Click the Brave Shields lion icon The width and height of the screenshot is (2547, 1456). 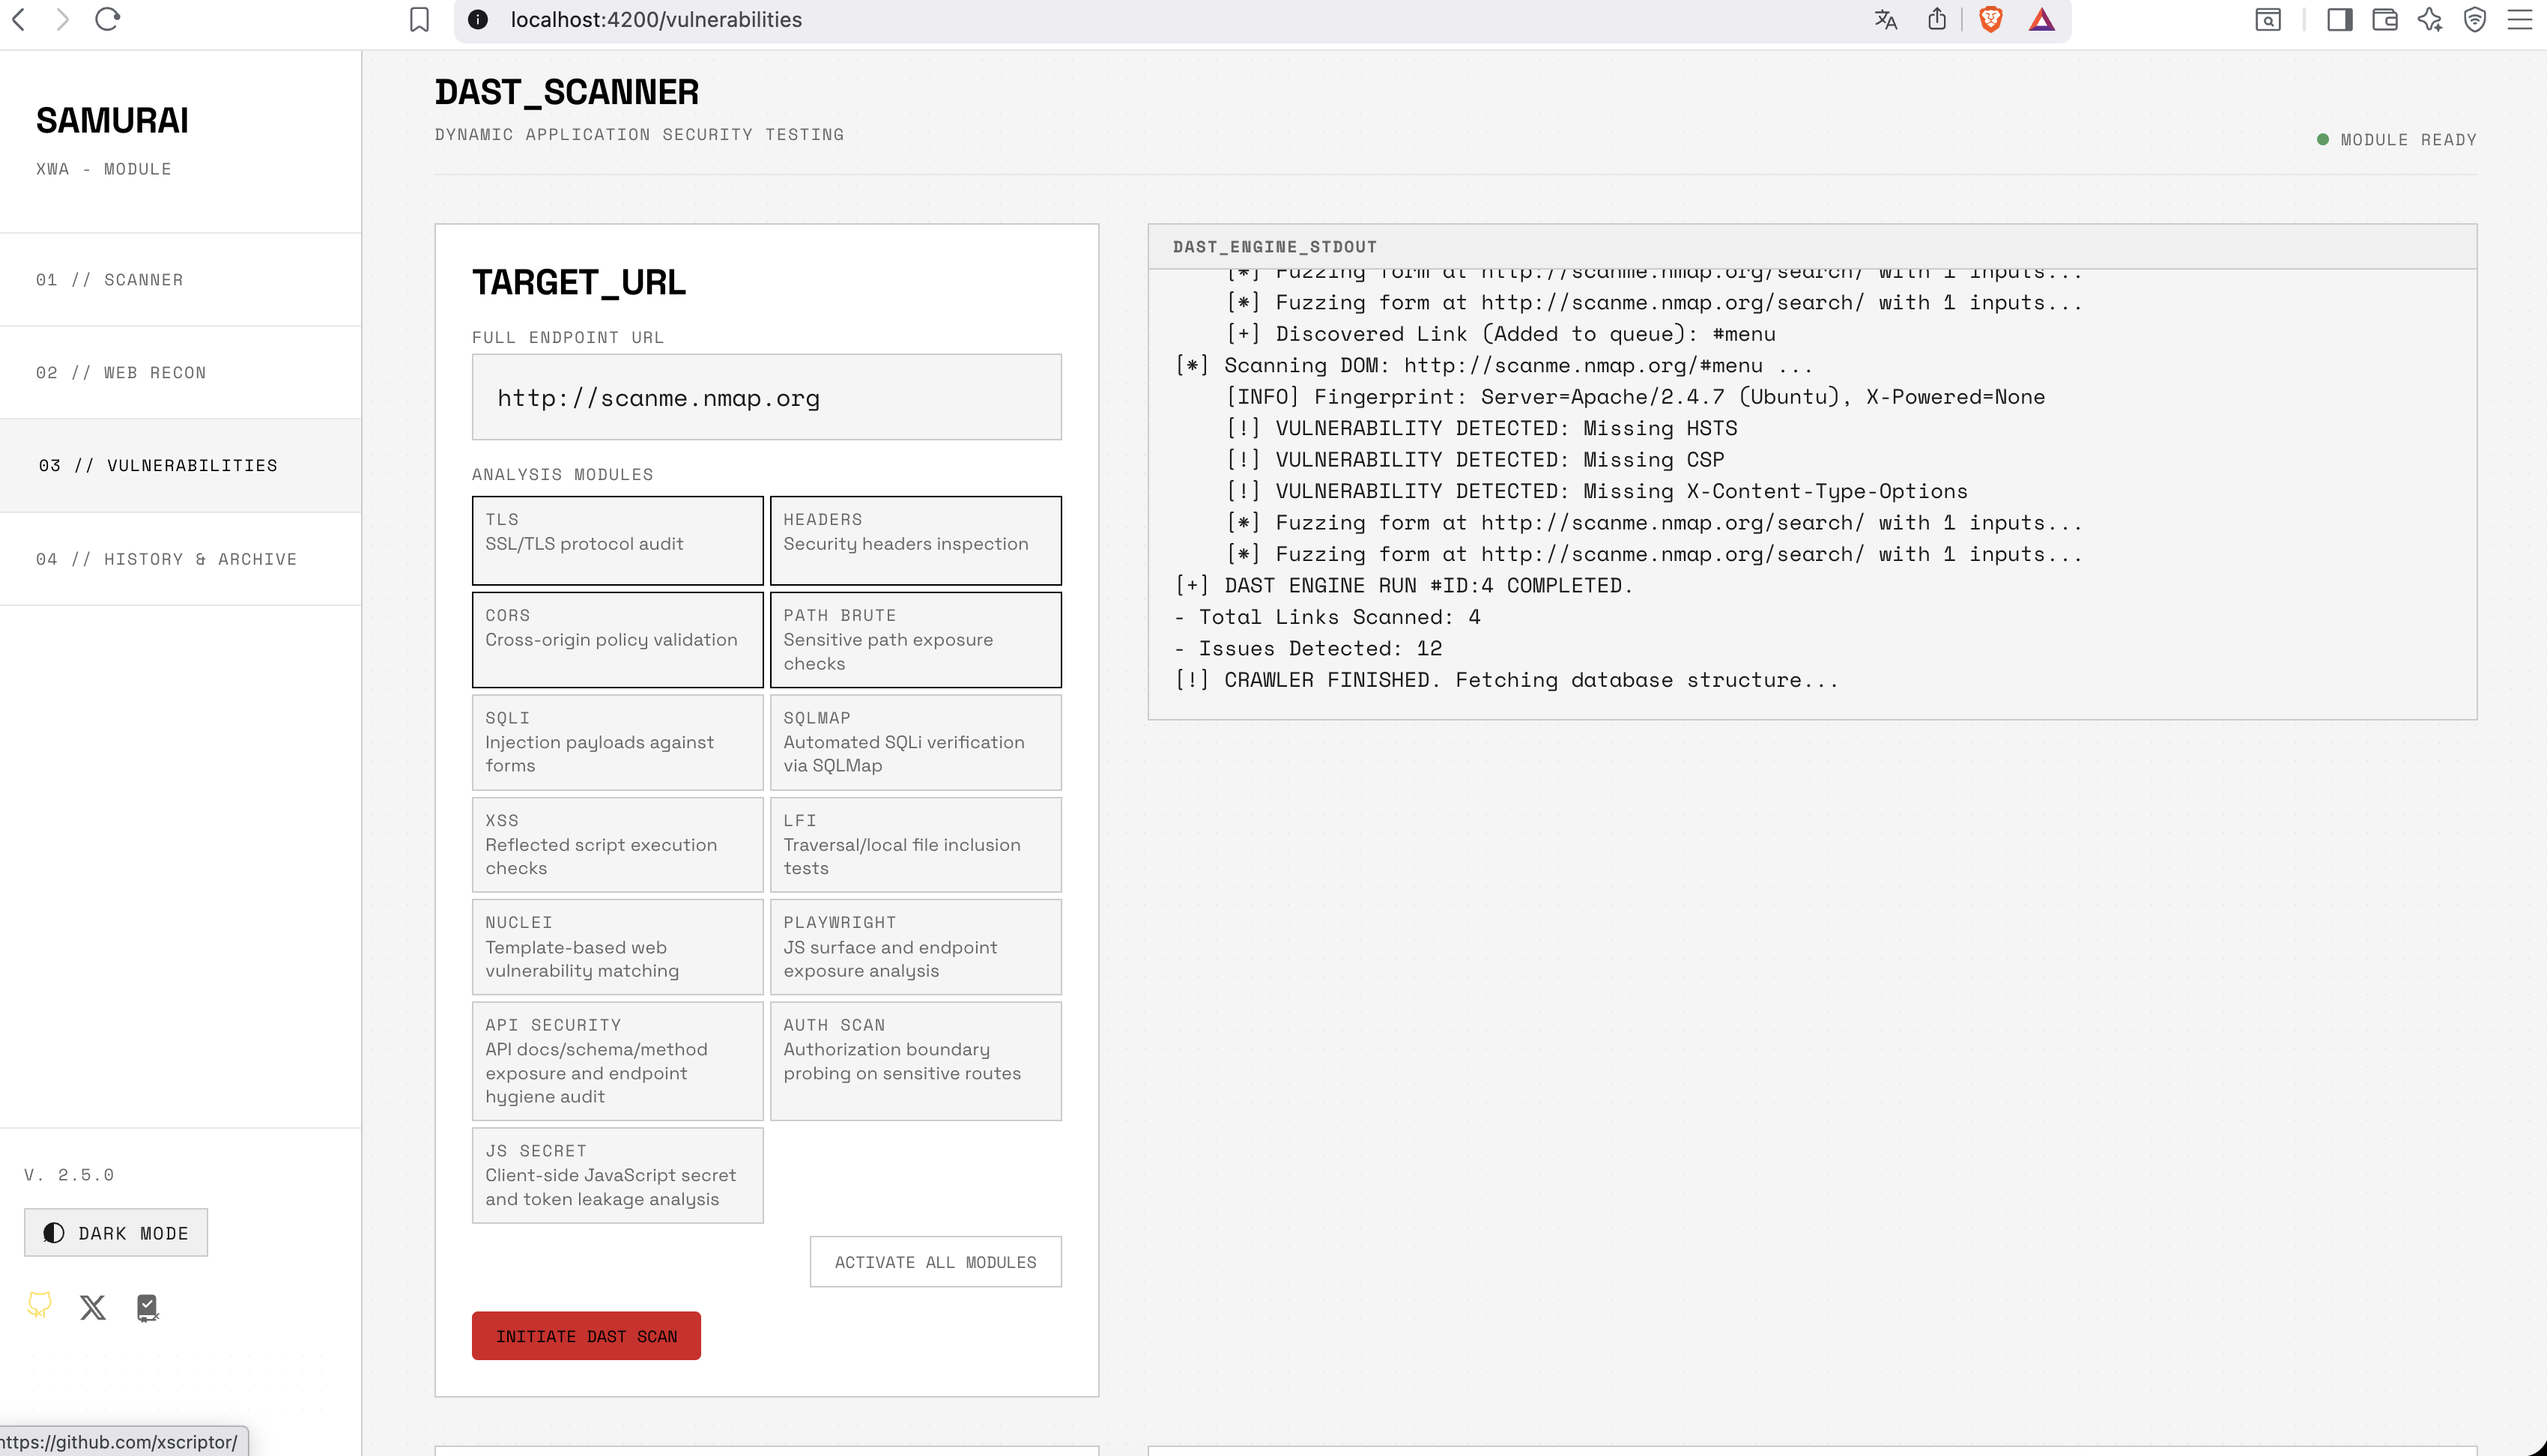click(1990, 20)
